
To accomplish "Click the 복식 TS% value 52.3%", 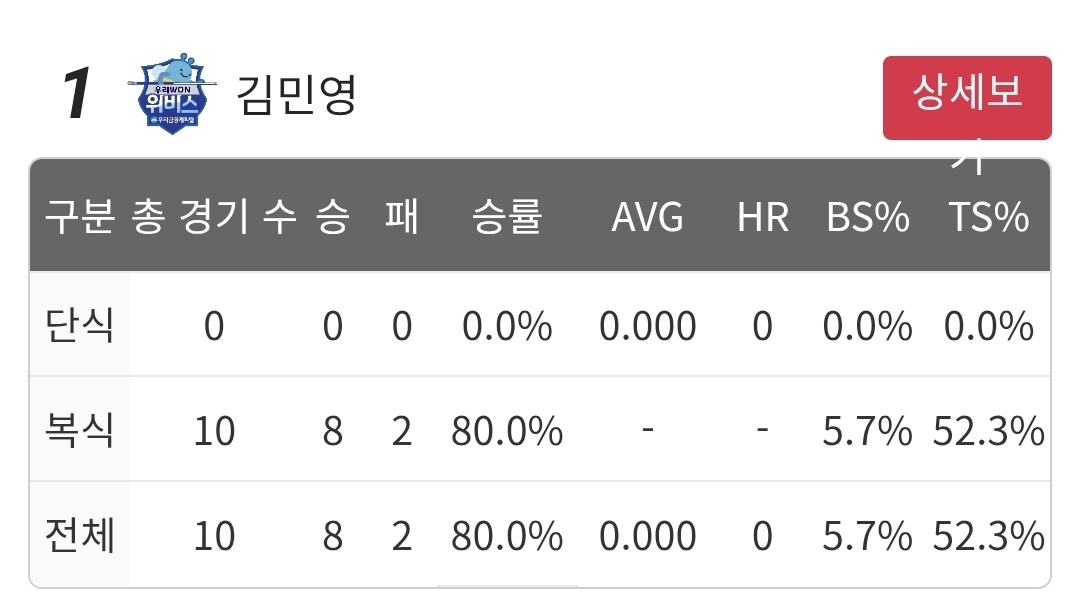I will tap(988, 431).
